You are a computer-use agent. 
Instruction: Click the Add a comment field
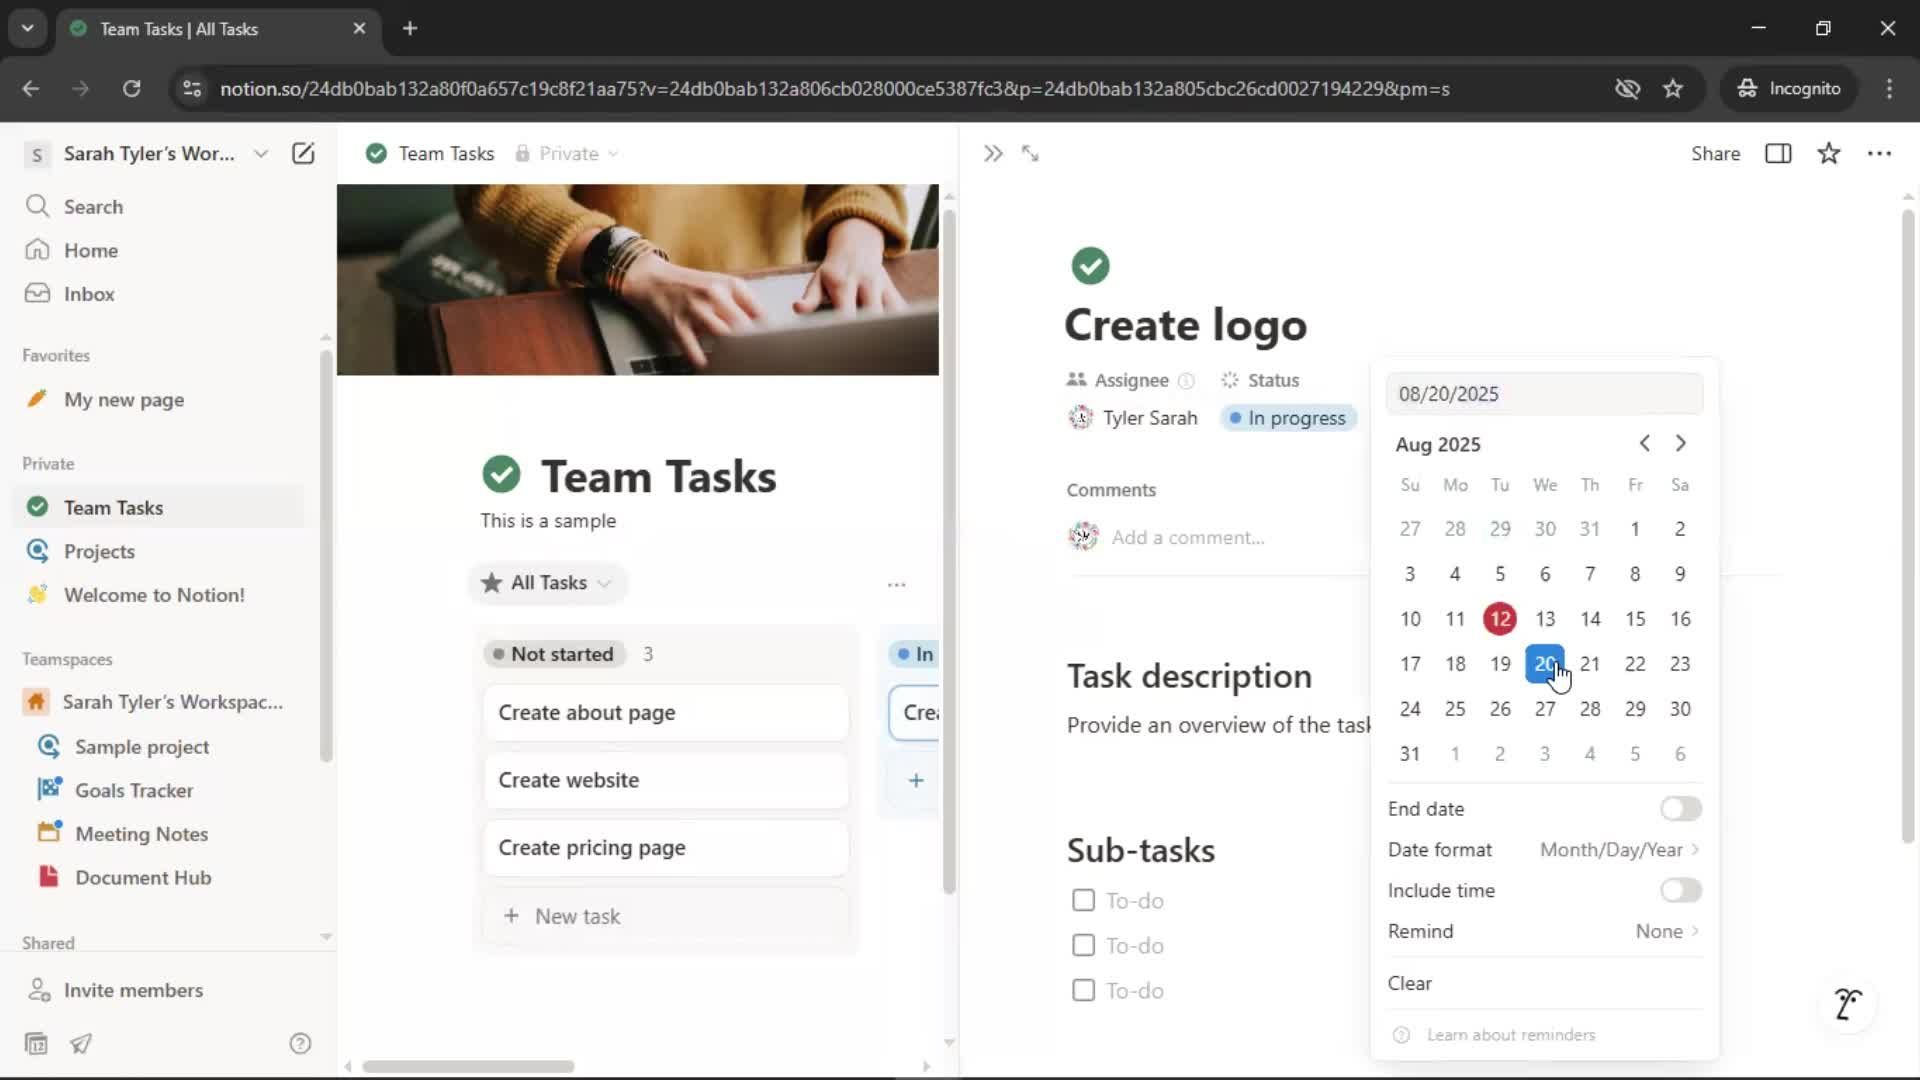[1188, 538]
